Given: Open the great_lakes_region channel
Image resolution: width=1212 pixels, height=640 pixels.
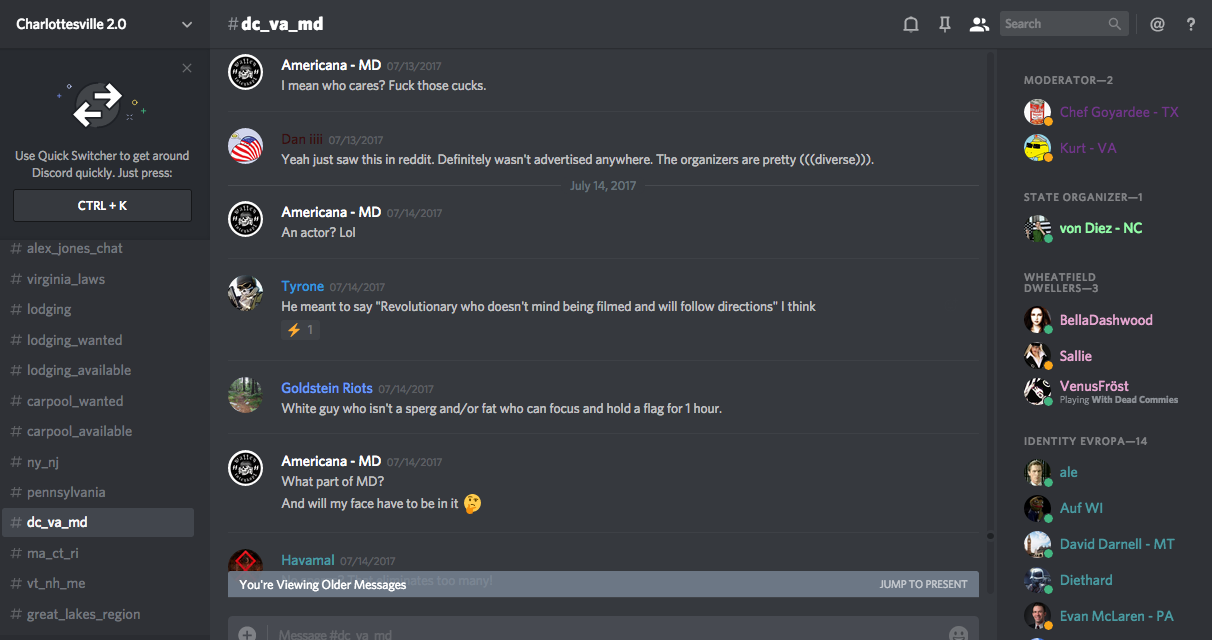Looking at the screenshot, I should pos(83,614).
